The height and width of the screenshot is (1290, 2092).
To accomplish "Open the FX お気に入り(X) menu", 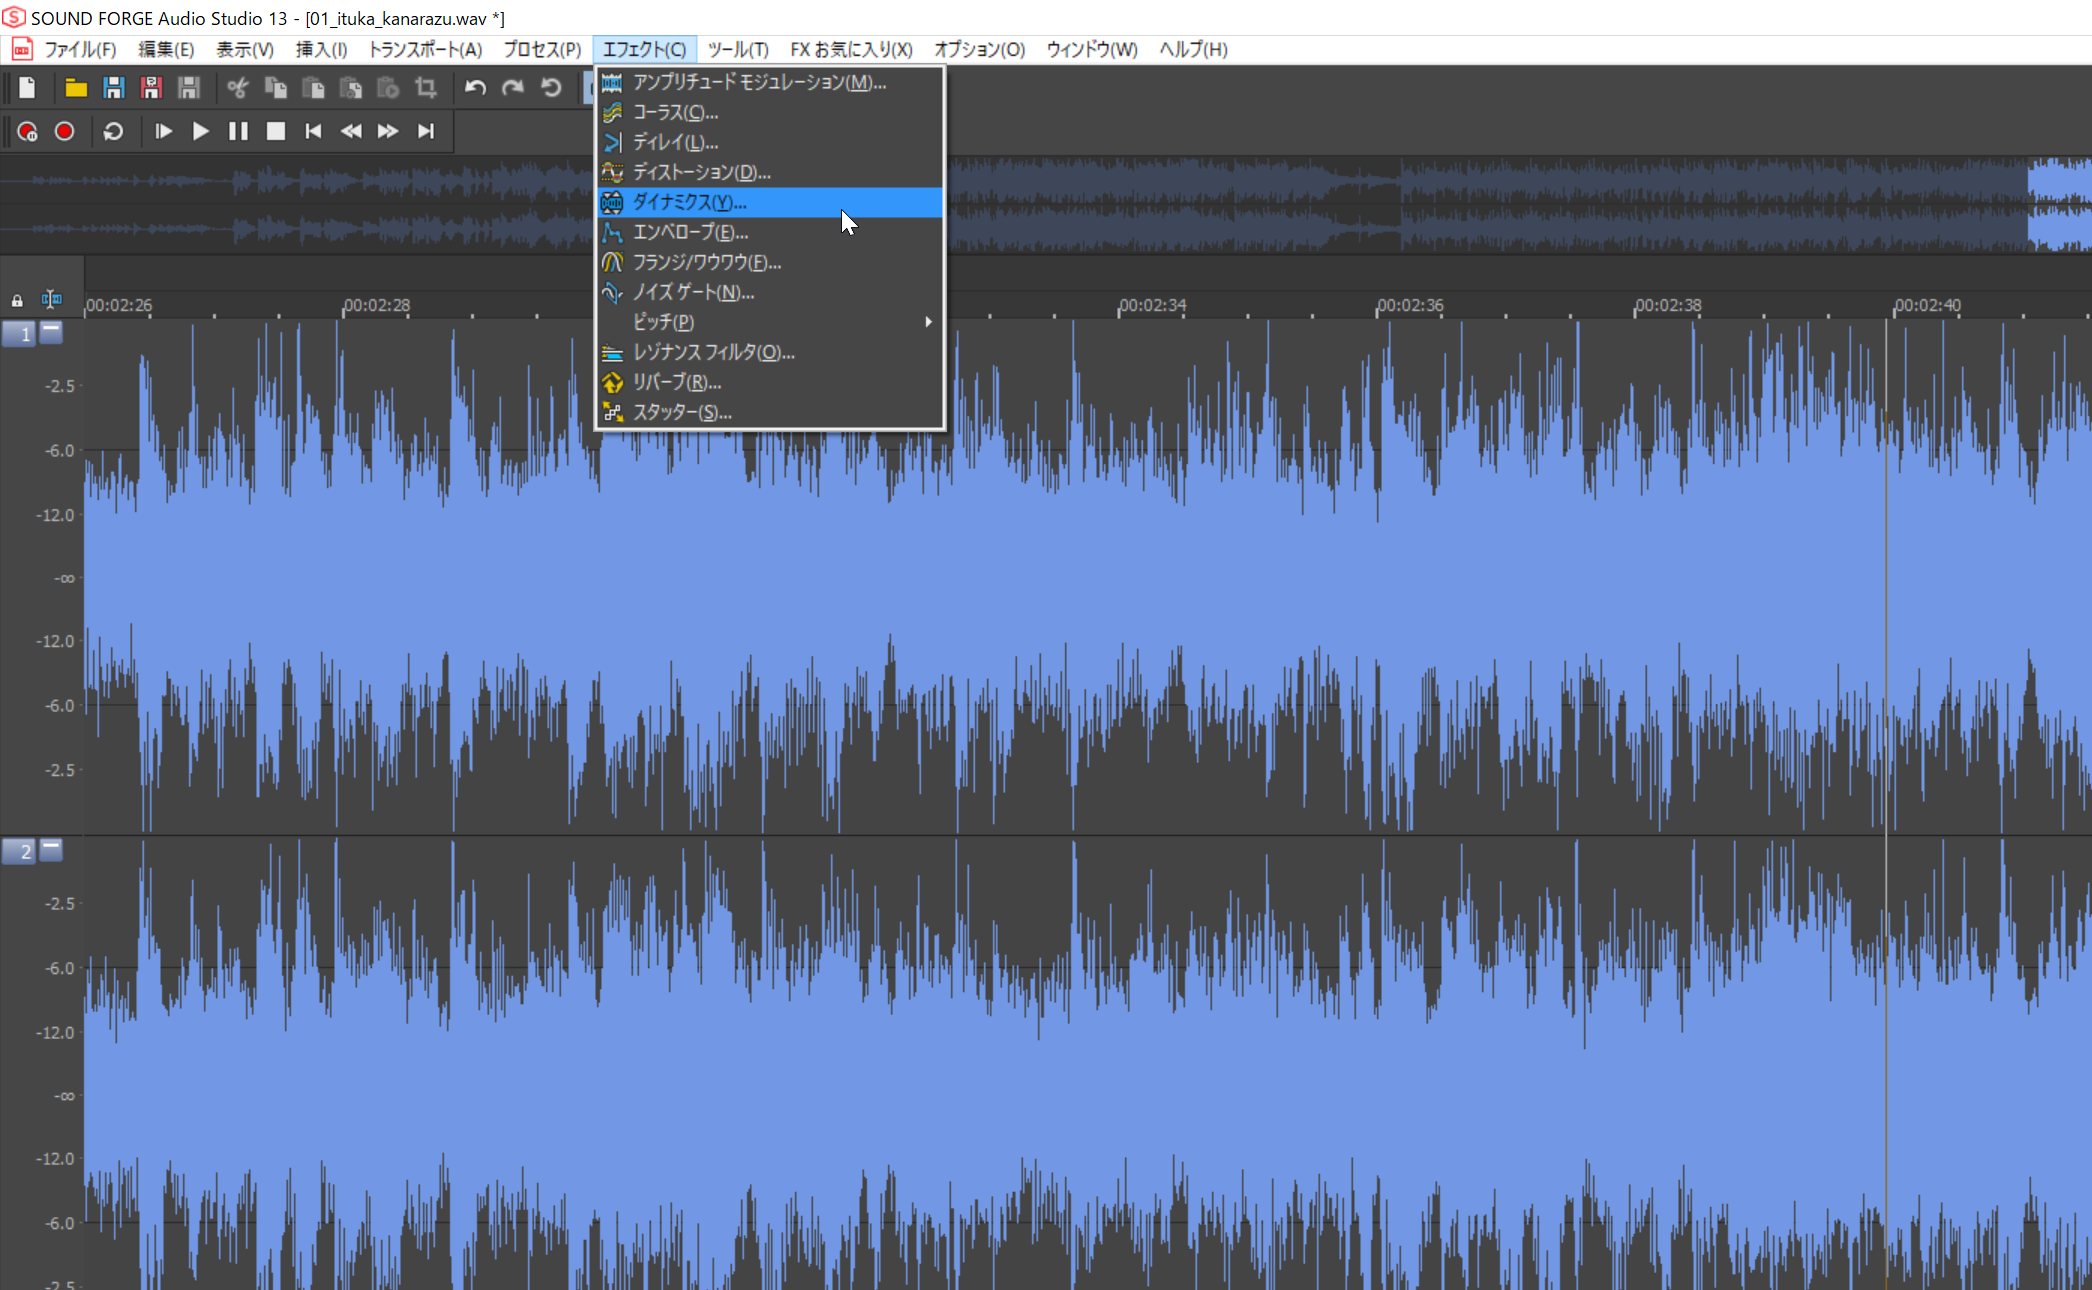I will pyautogui.click(x=851, y=49).
